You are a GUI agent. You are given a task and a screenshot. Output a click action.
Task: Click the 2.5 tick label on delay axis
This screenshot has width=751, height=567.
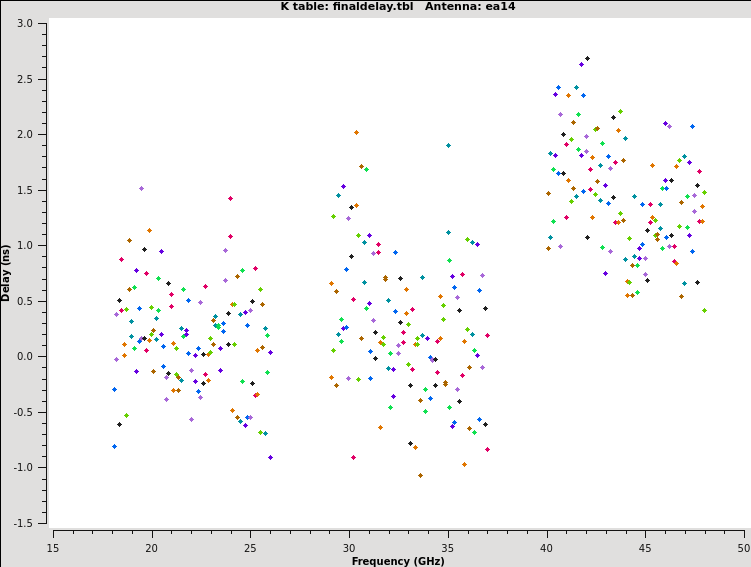(x=26, y=79)
